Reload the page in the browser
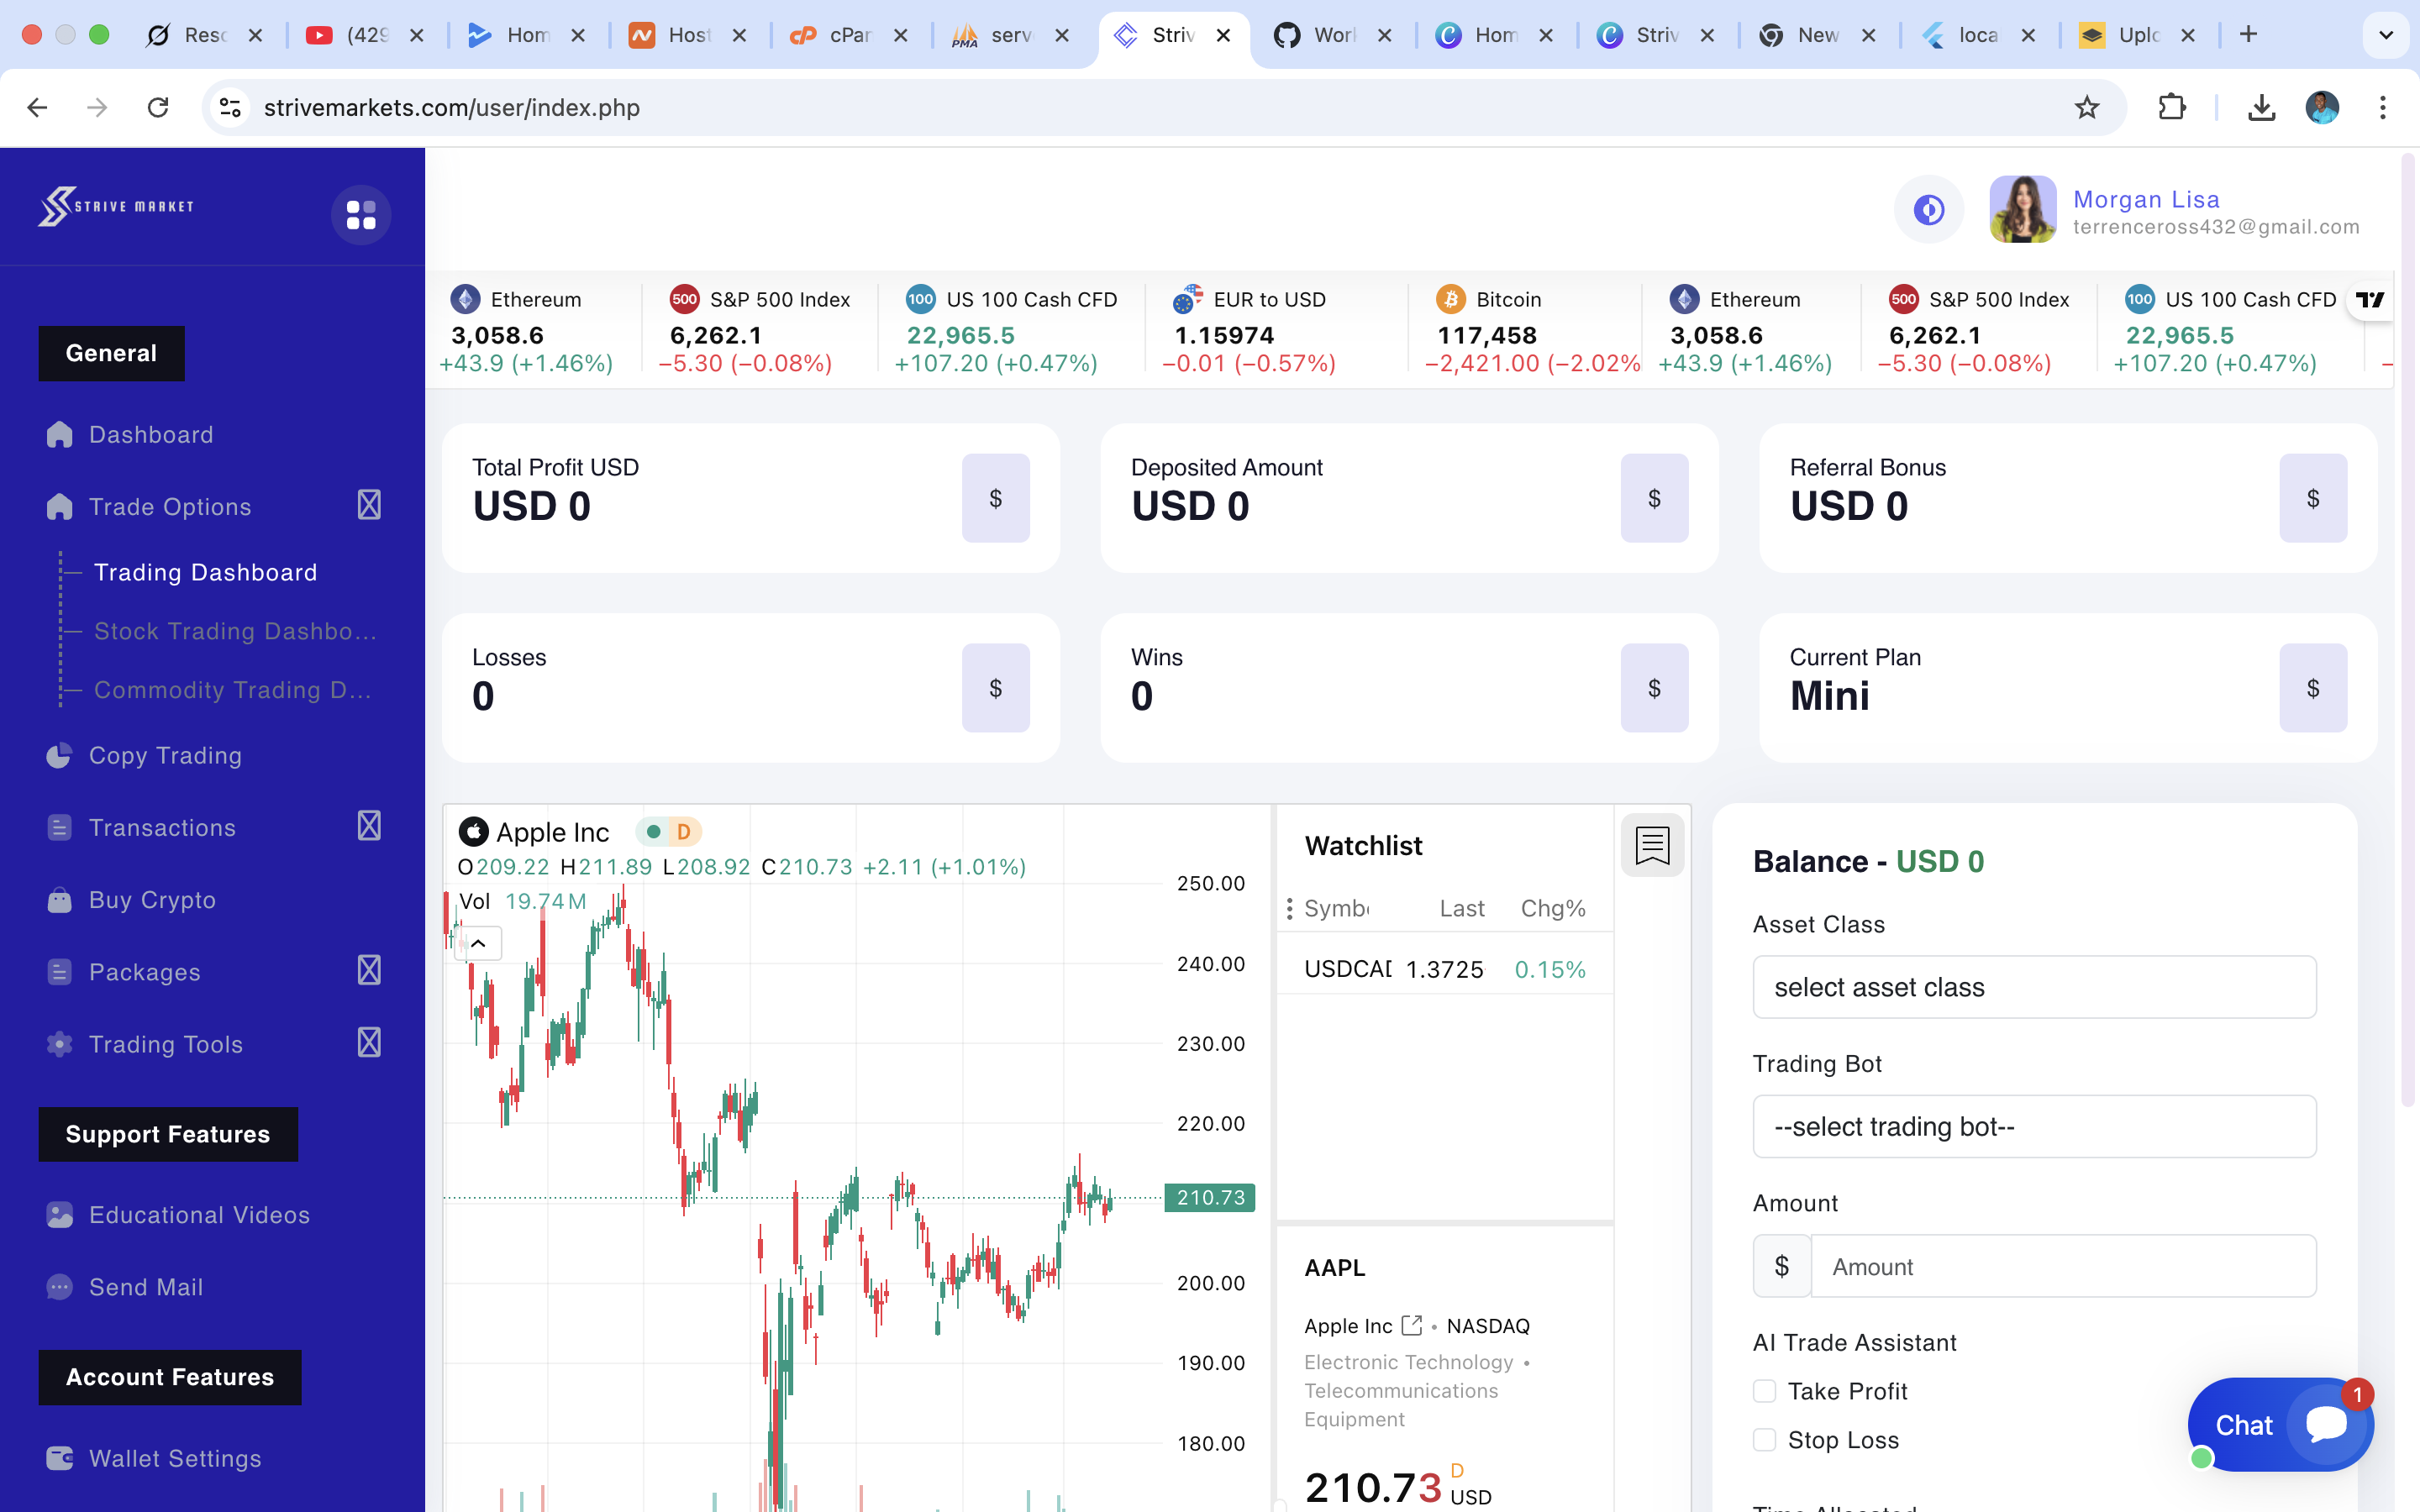Viewport: 2420px width, 1512px height. tap(158, 107)
